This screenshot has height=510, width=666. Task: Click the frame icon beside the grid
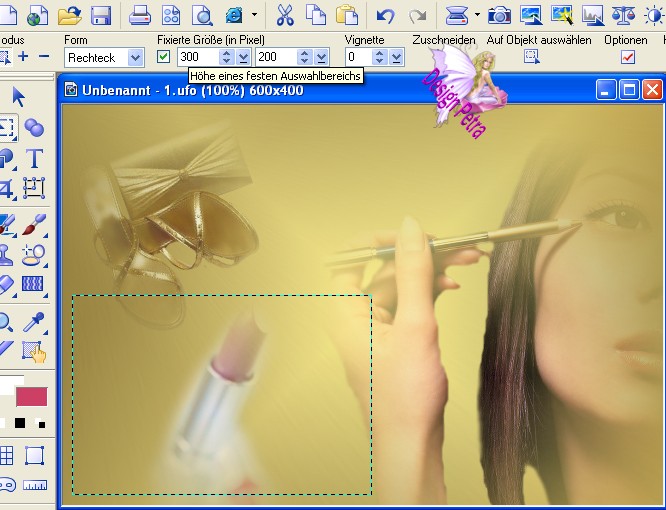[34, 456]
